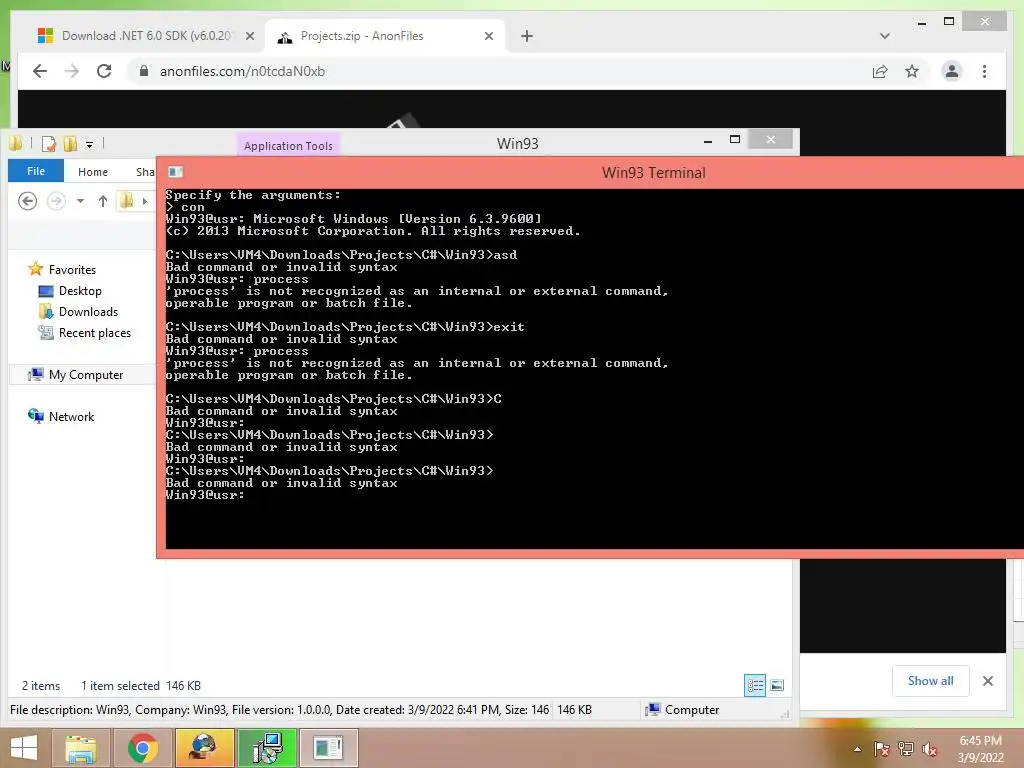Open Home ribbon tab in Explorer
1024x768 pixels.
click(x=93, y=172)
